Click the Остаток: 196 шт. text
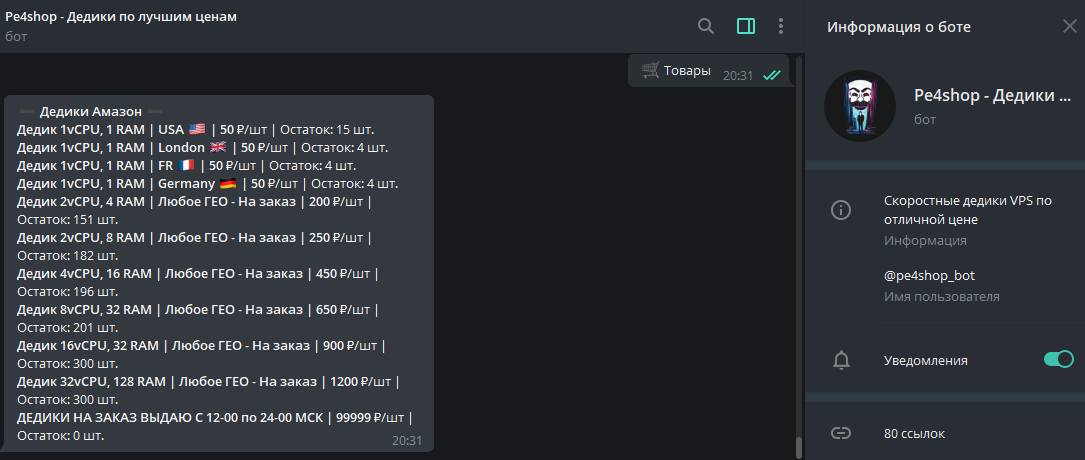1085x460 pixels. pyautogui.click(x=68, y=292)
